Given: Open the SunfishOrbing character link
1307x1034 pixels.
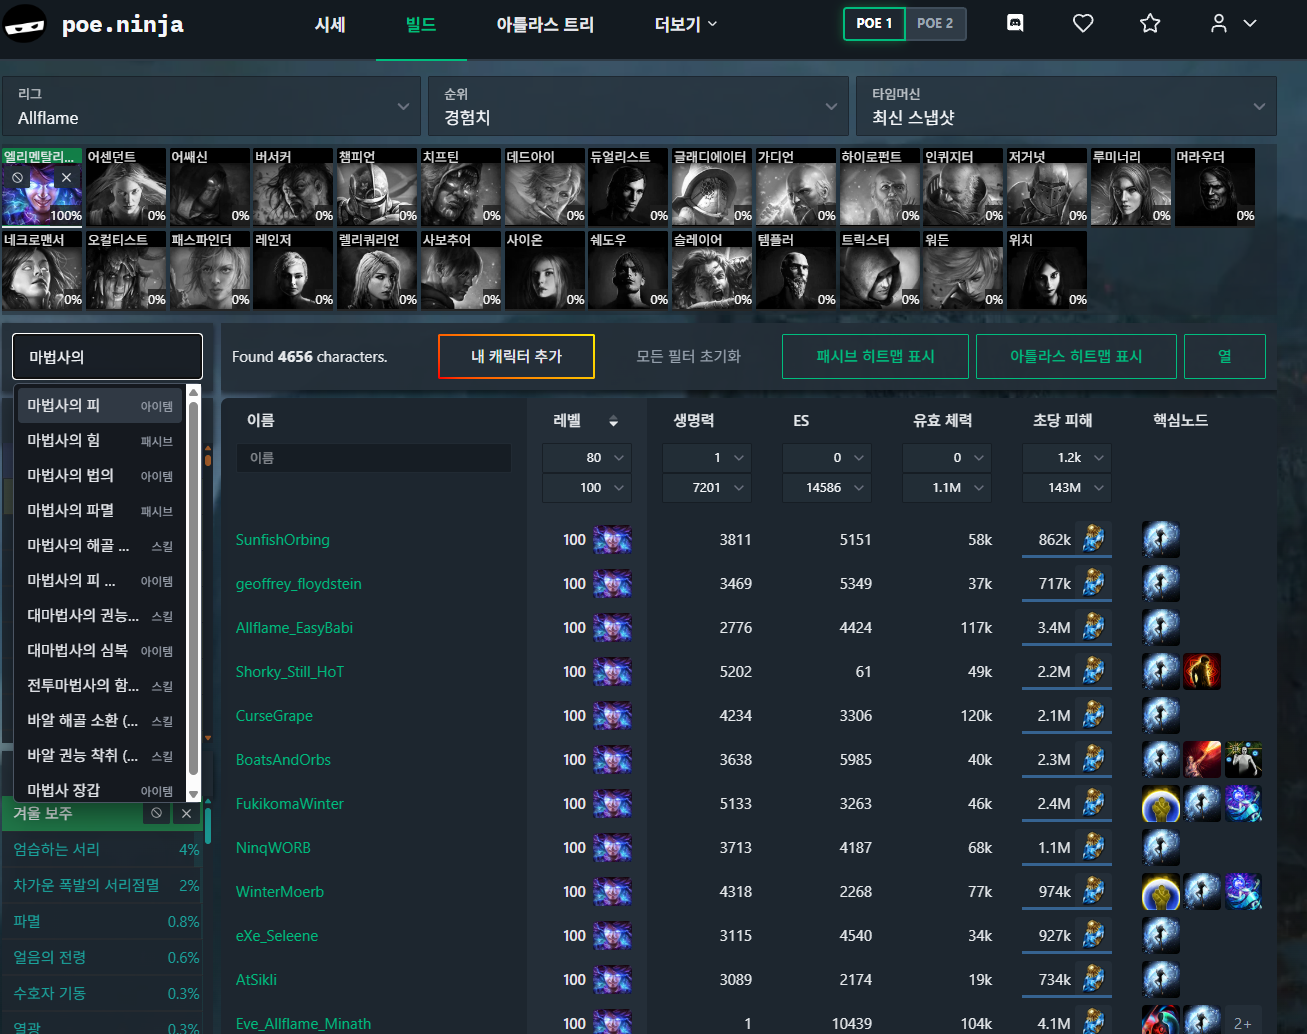Looking at the screenshot, I should 282,540.
